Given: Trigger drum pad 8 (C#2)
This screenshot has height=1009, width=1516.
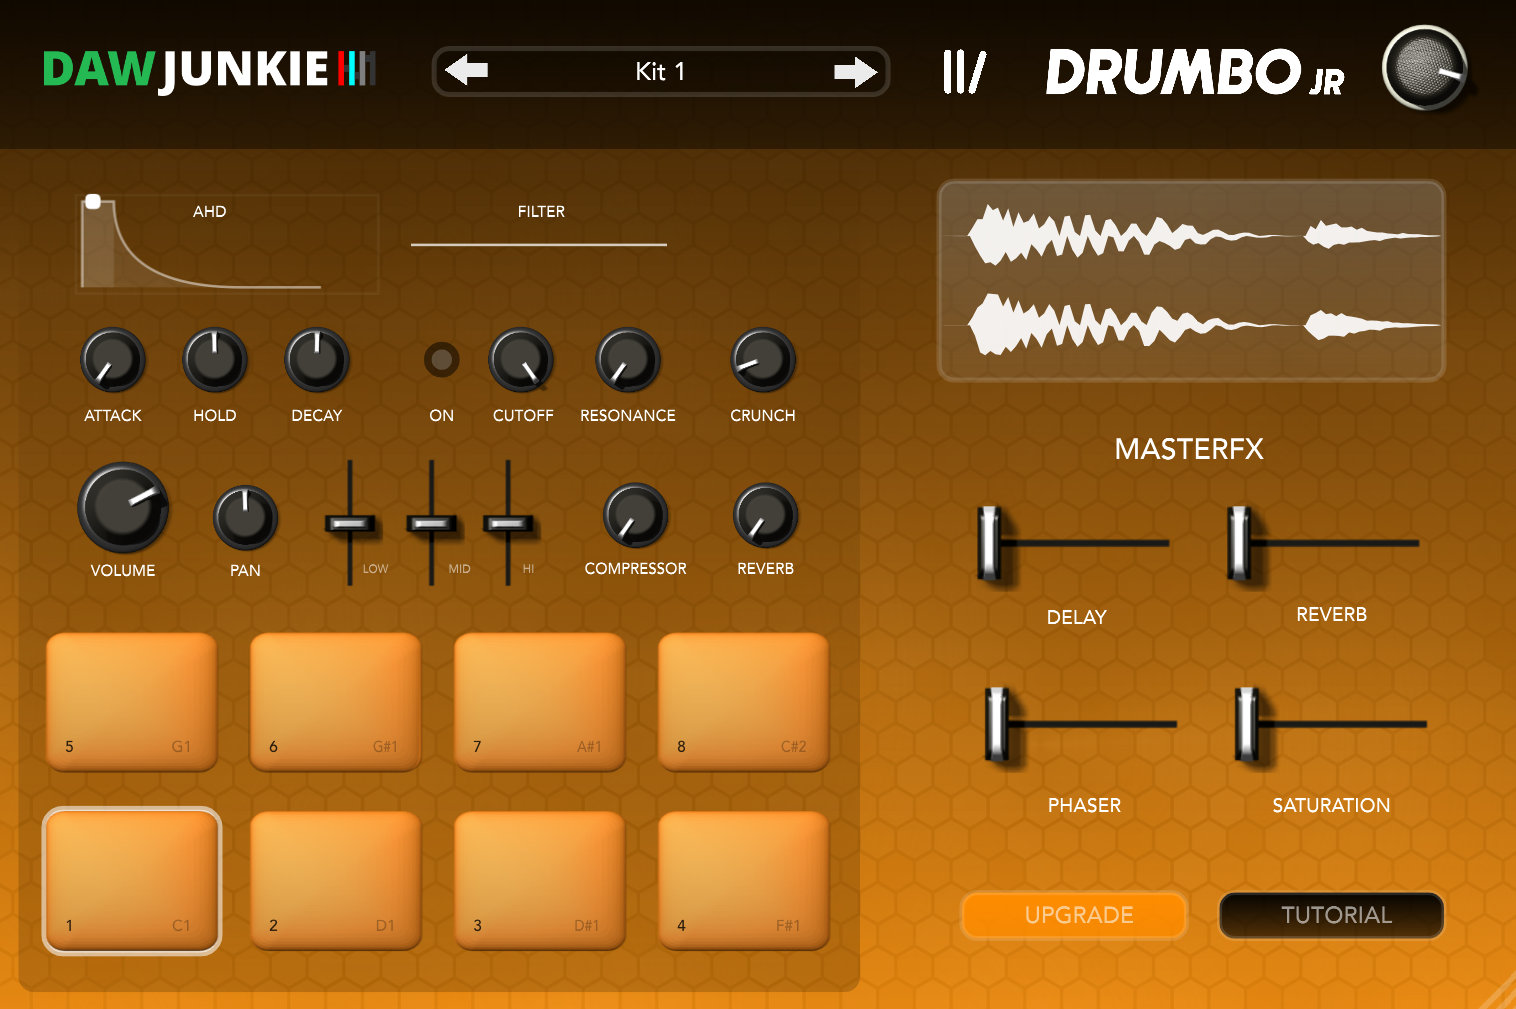Looking at the screenshot, I should point(743,702).
